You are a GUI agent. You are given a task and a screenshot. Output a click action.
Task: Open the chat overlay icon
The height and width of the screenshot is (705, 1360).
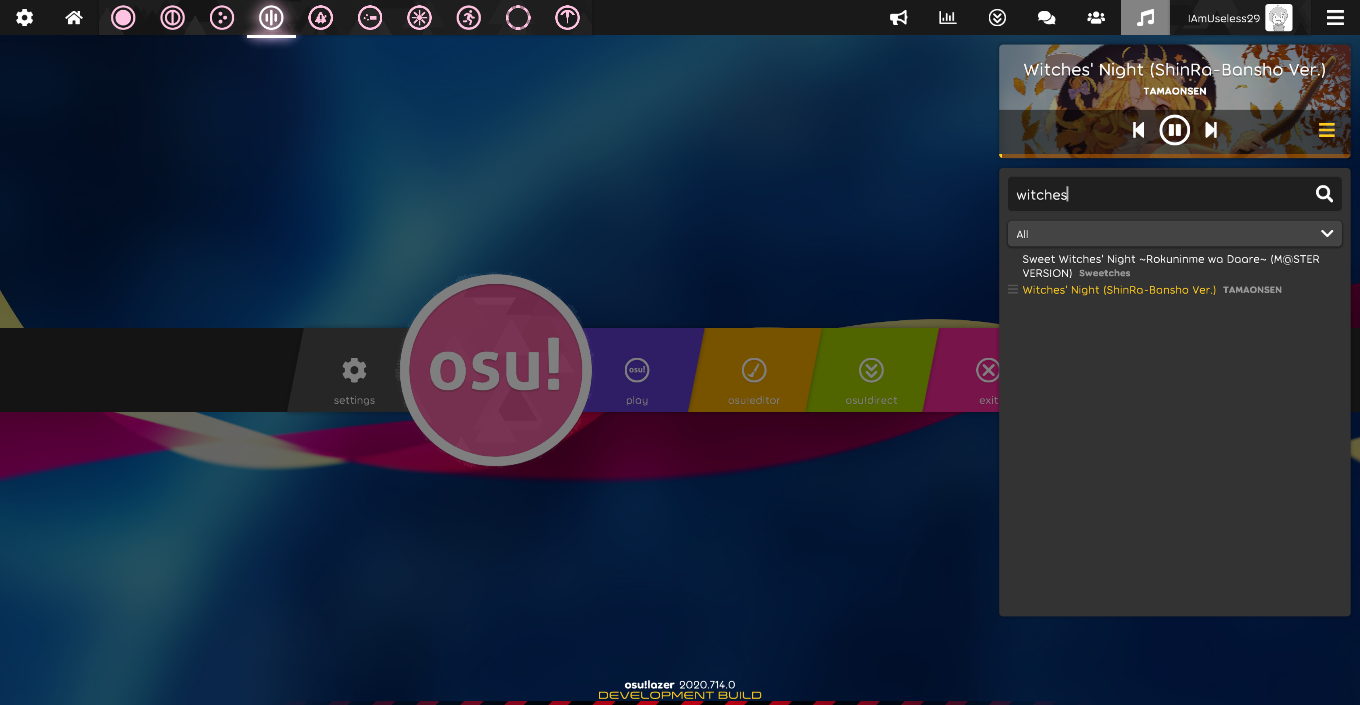coord(1046,17)
